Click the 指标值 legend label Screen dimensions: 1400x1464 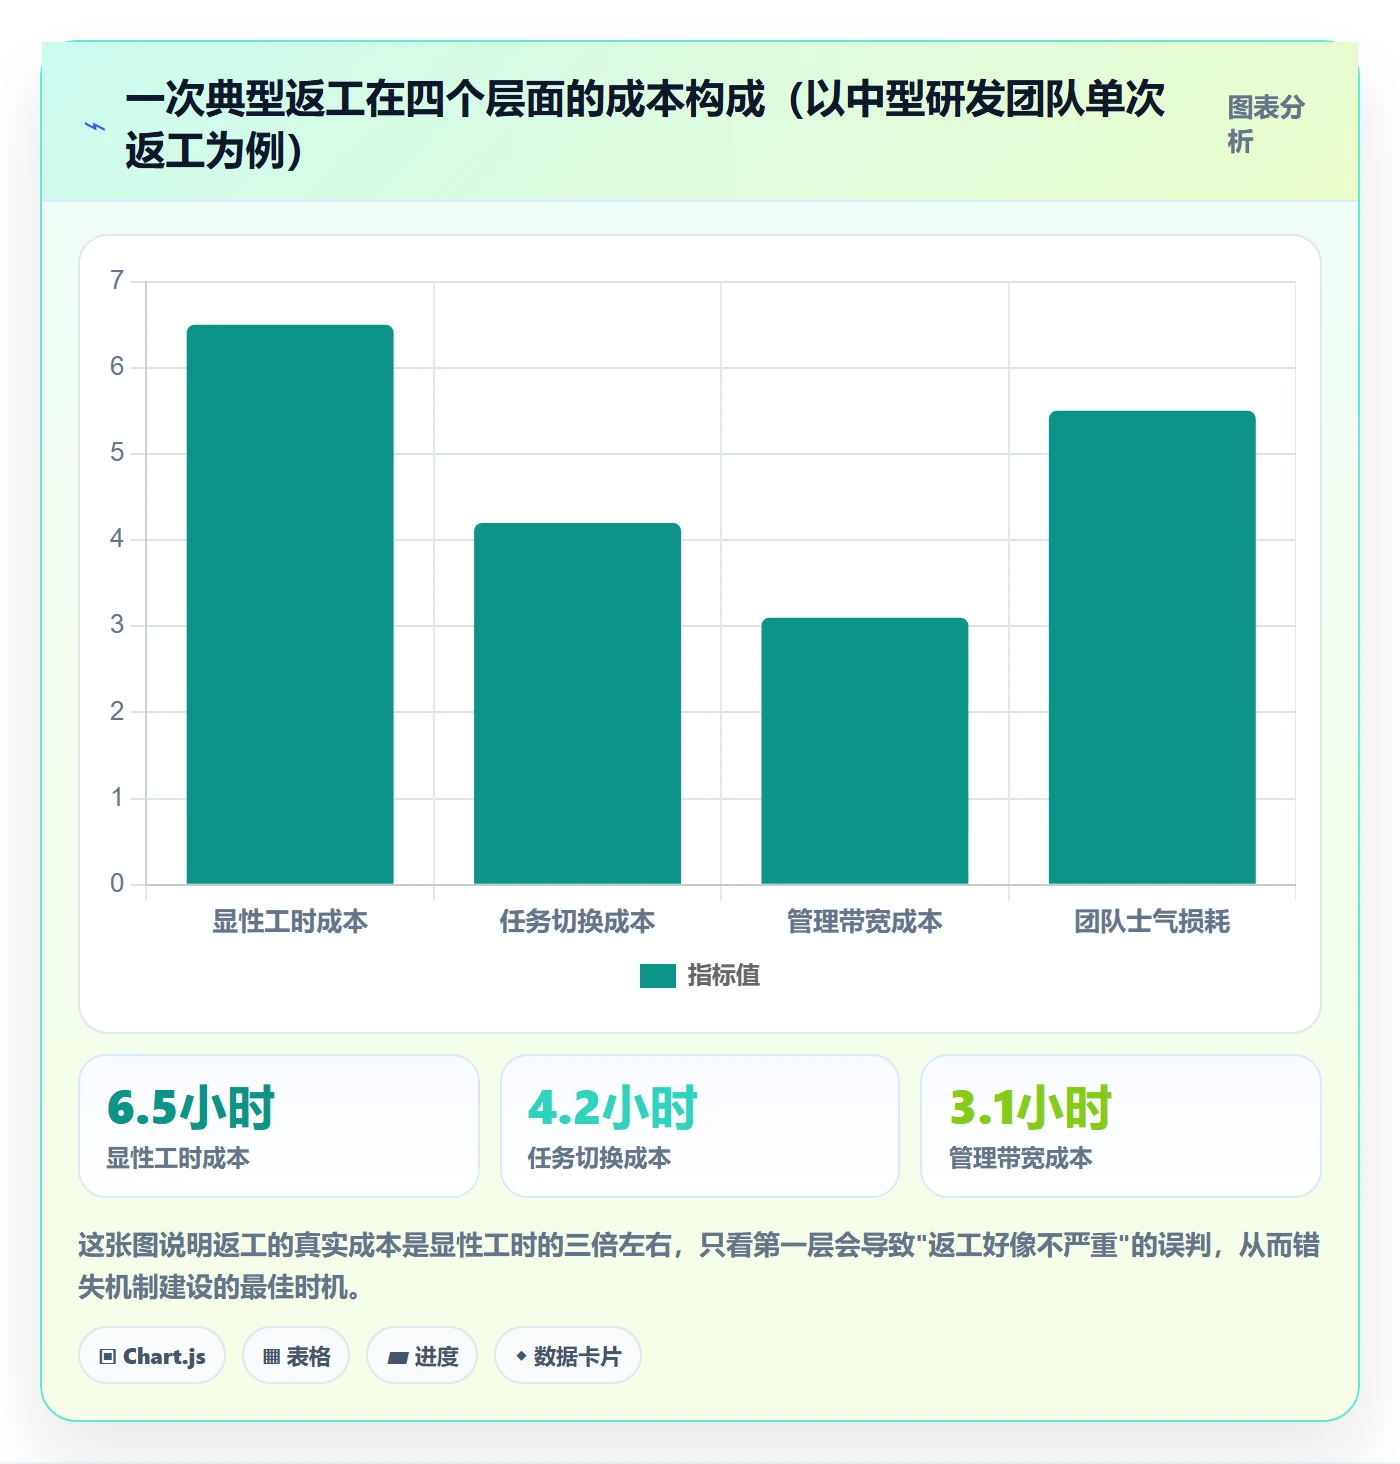point(724,976)
